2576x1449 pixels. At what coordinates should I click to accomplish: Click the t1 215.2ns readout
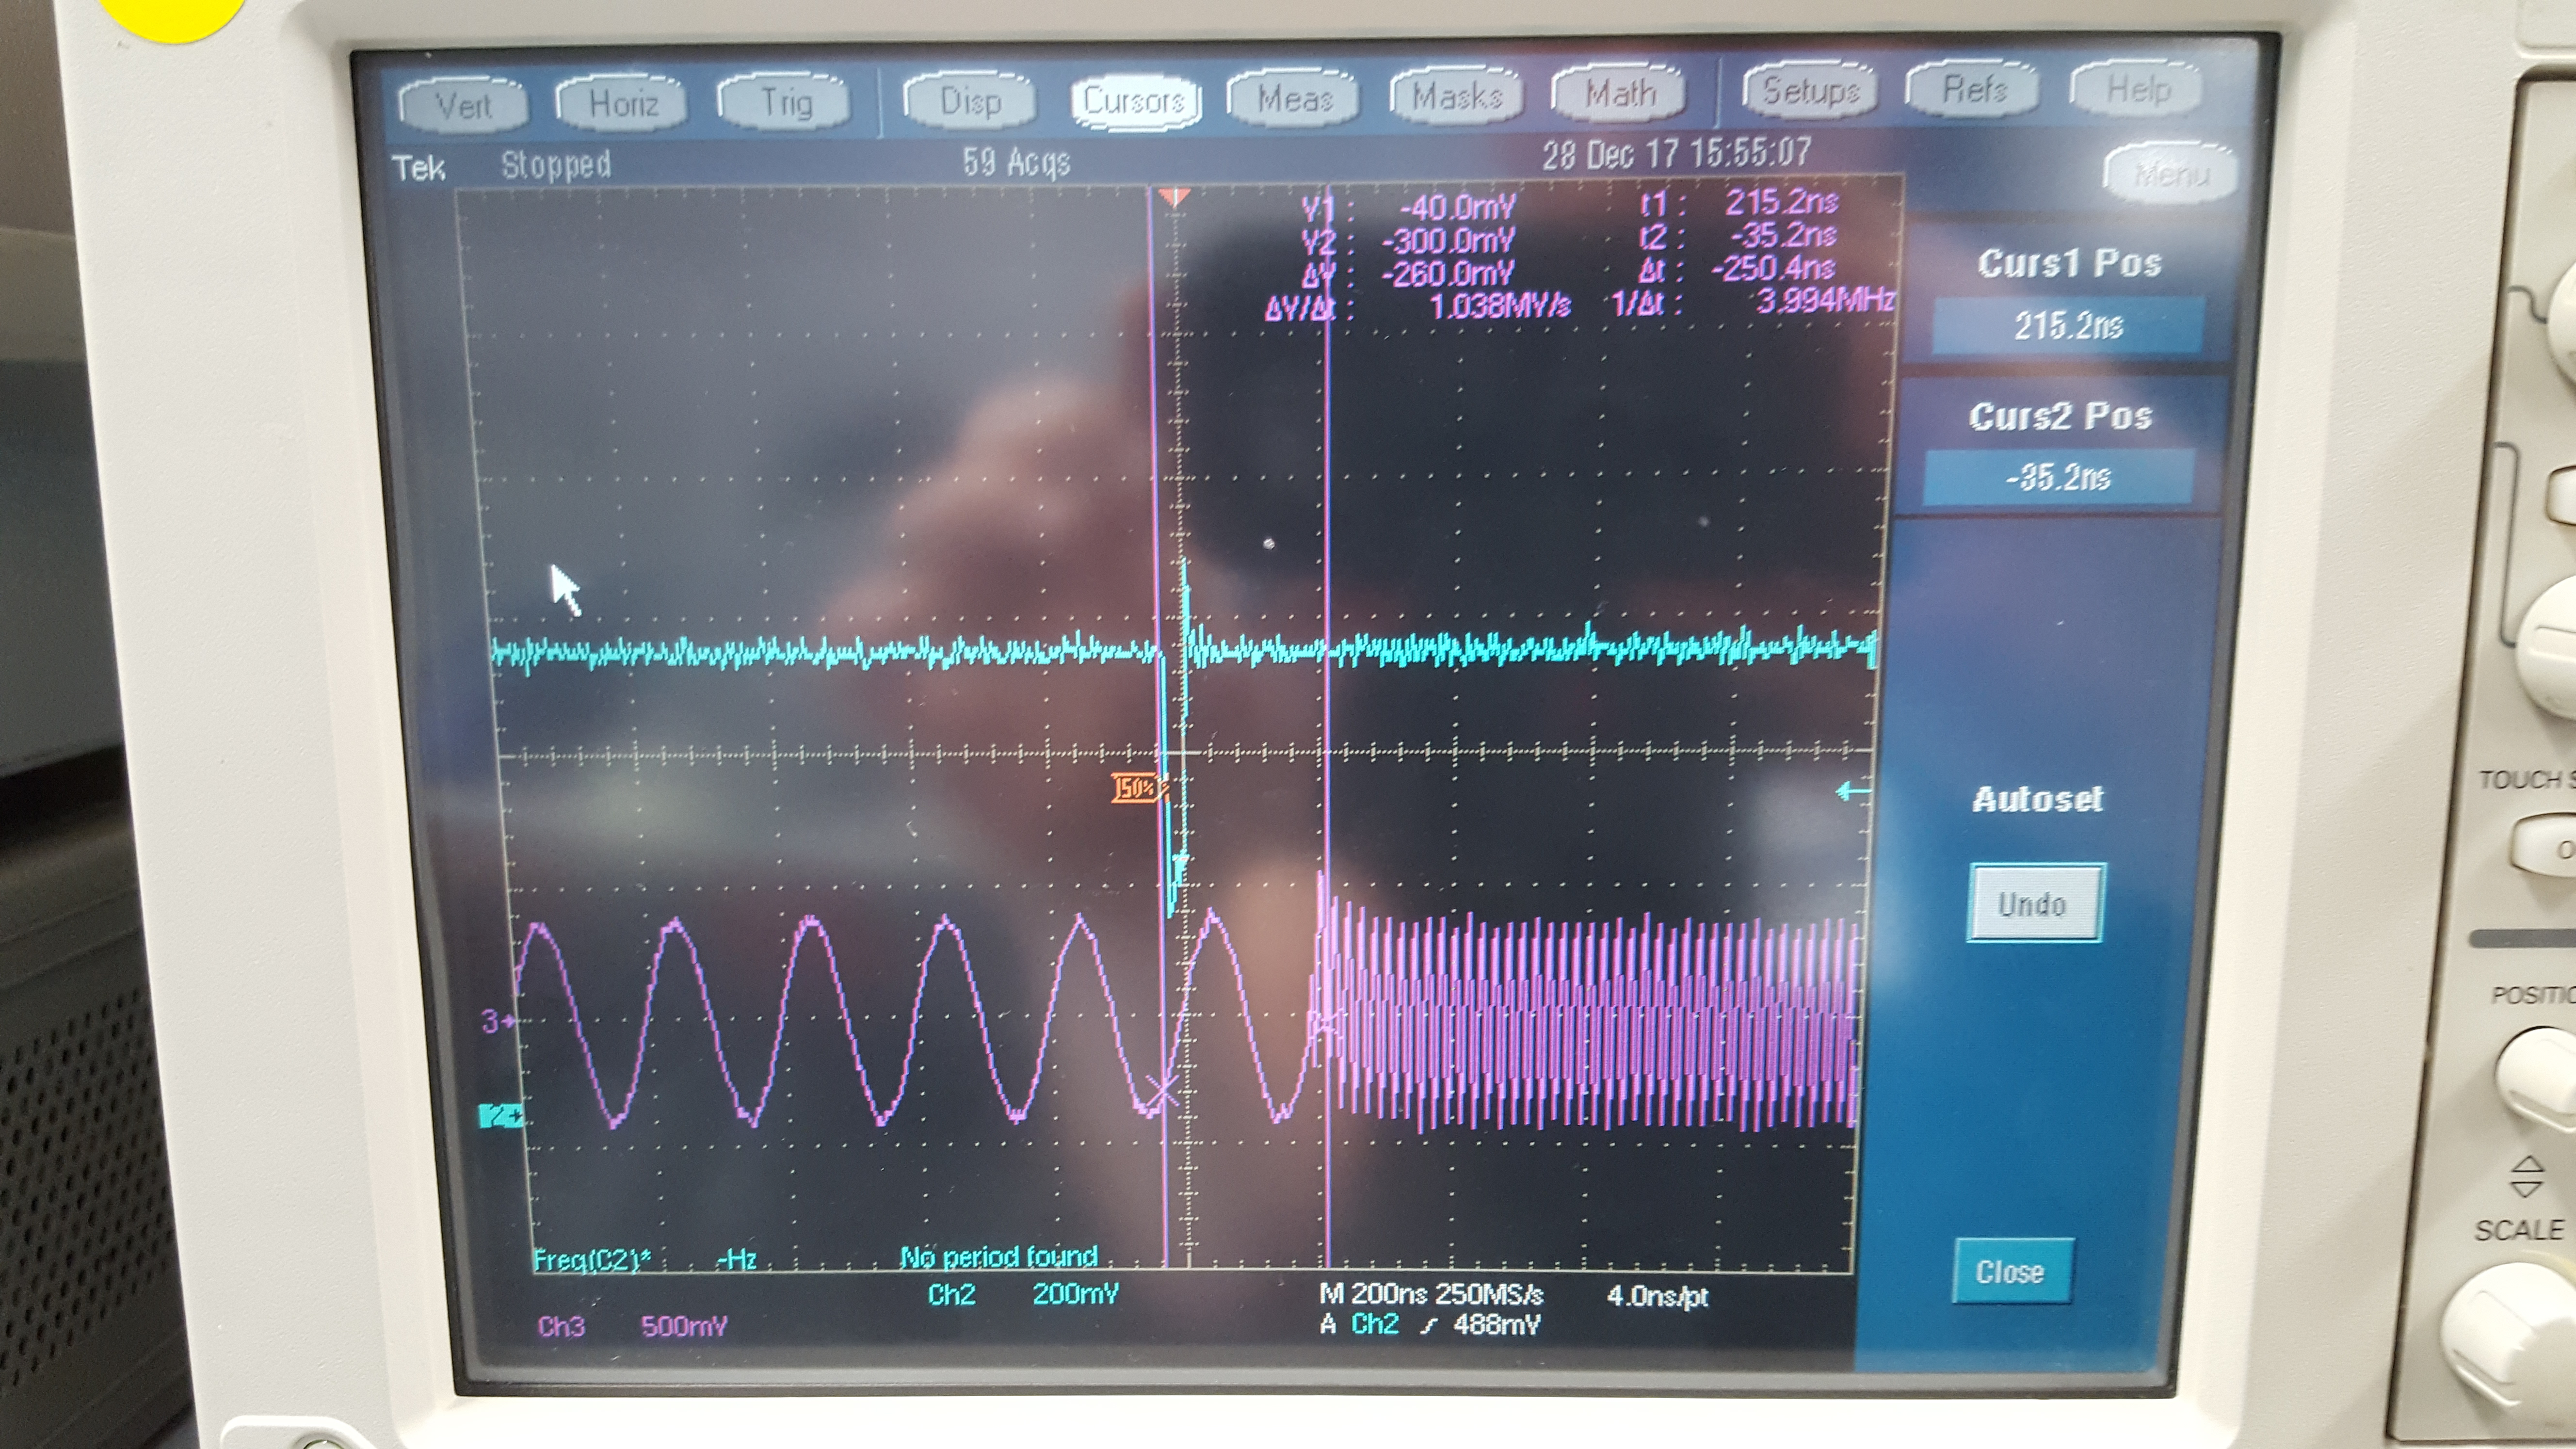(1738, 203)
